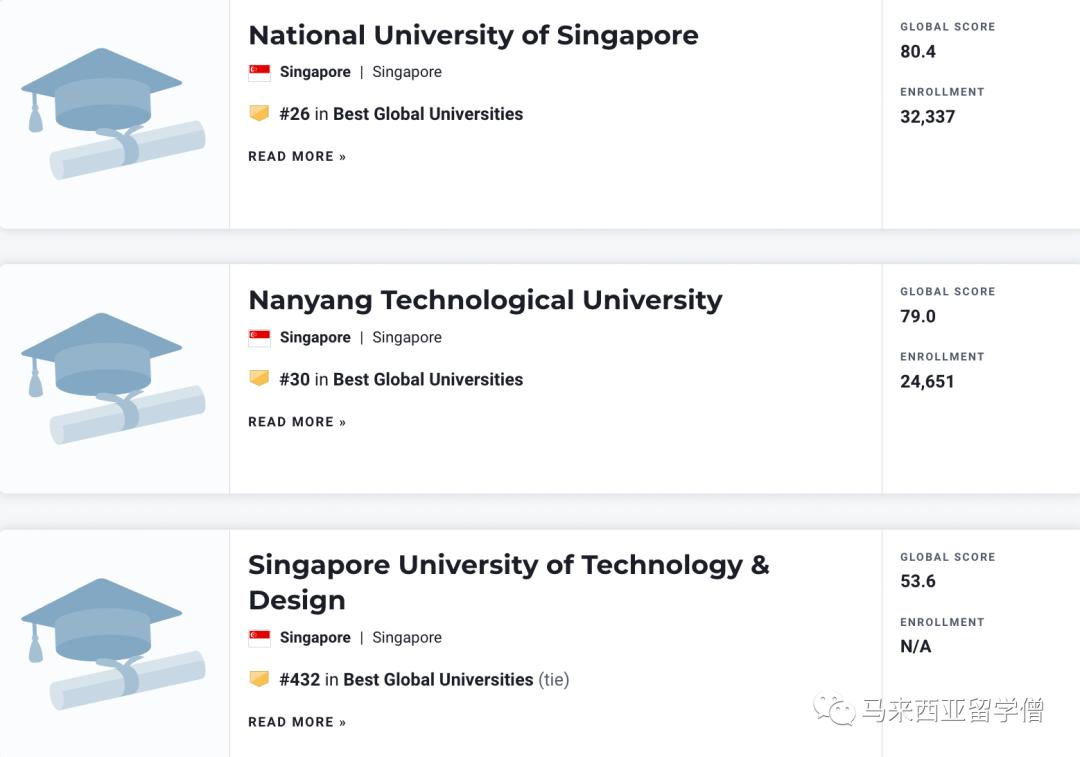Open National University of Singapore's detail page
The height and width of the screenshot is (757, 1080).
click(x=473, y=35)
